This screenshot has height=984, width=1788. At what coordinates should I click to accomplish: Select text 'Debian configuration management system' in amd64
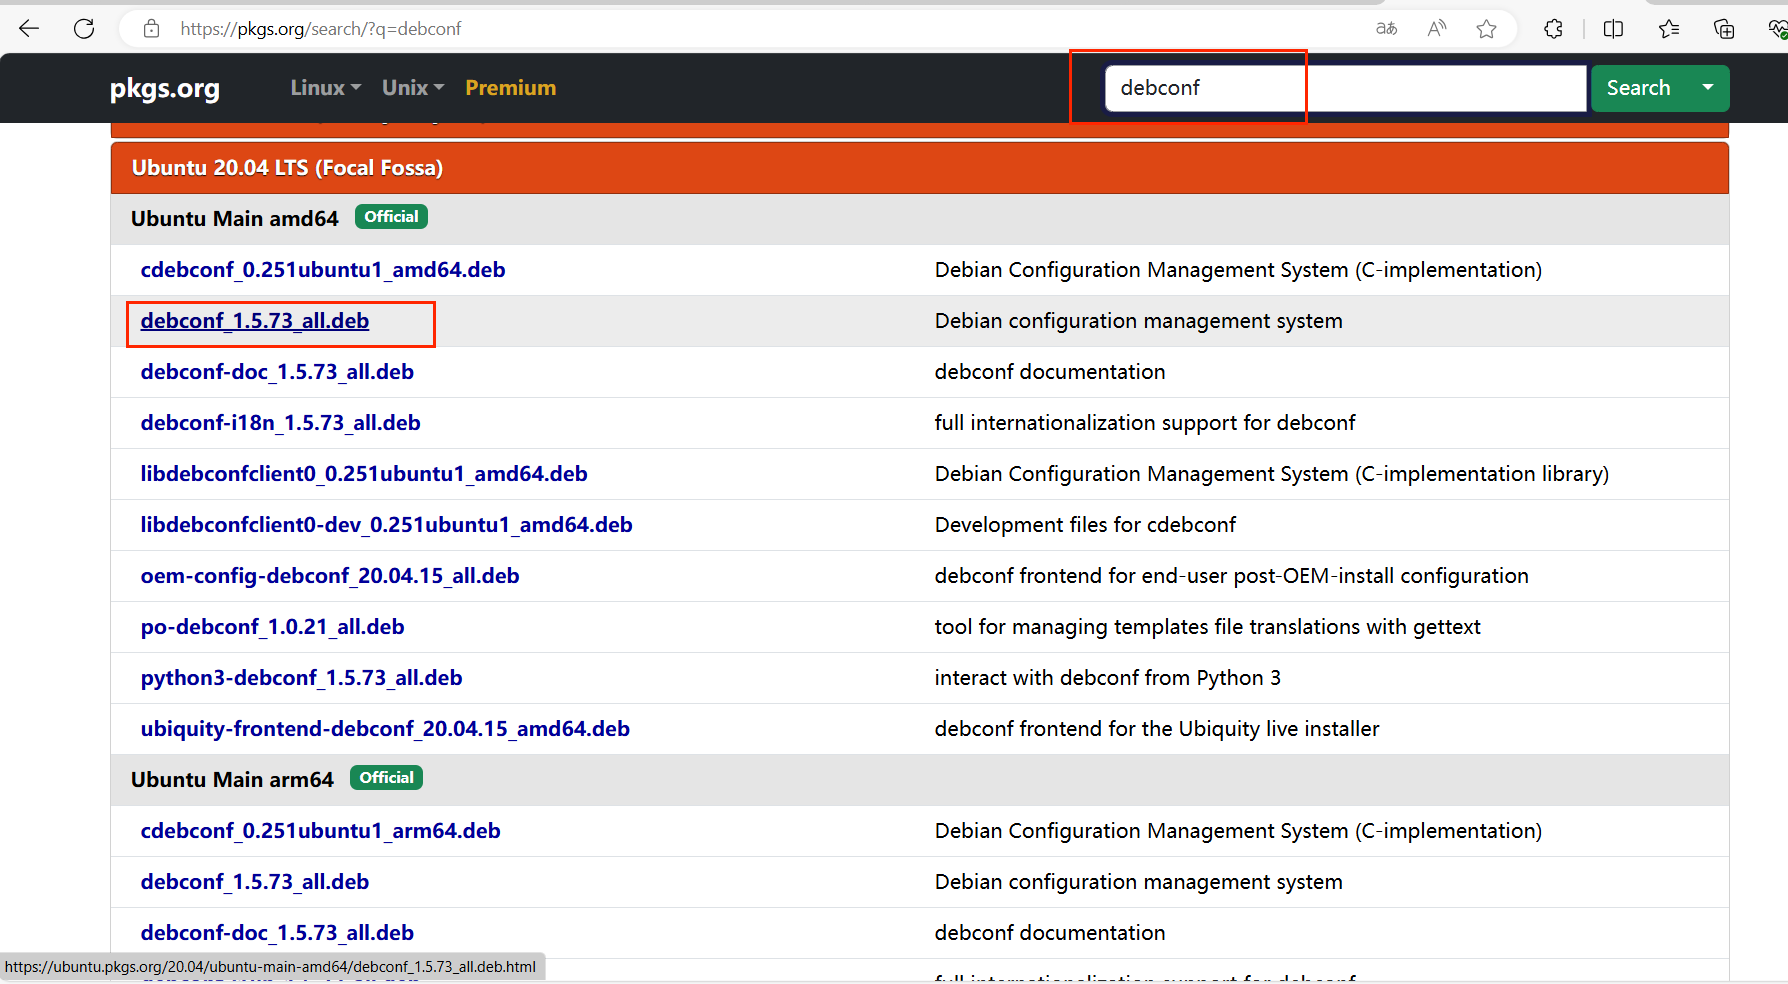[1139, 321]
